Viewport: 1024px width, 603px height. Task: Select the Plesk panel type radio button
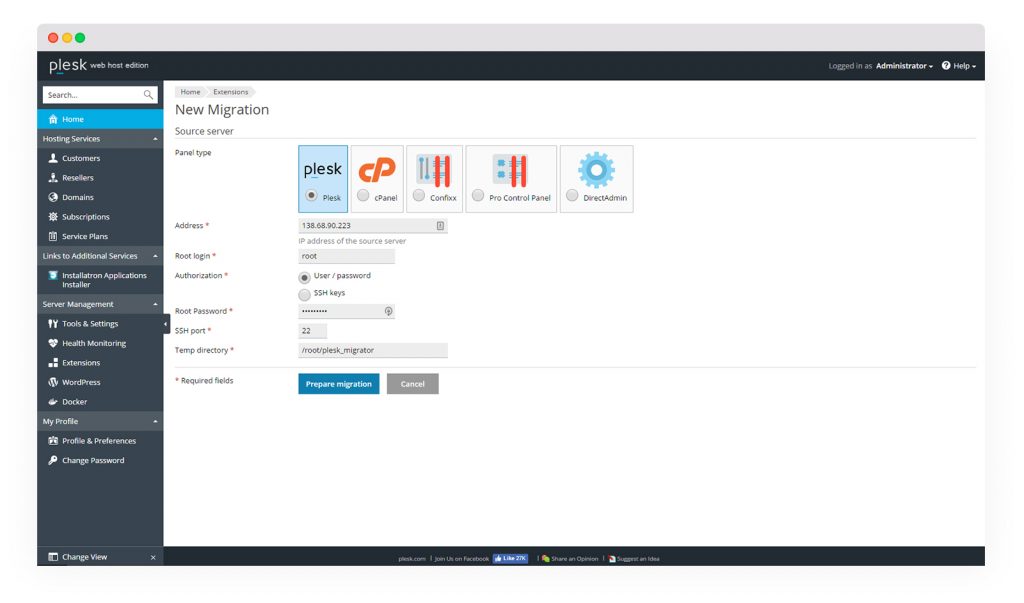(x=312, y=195)
